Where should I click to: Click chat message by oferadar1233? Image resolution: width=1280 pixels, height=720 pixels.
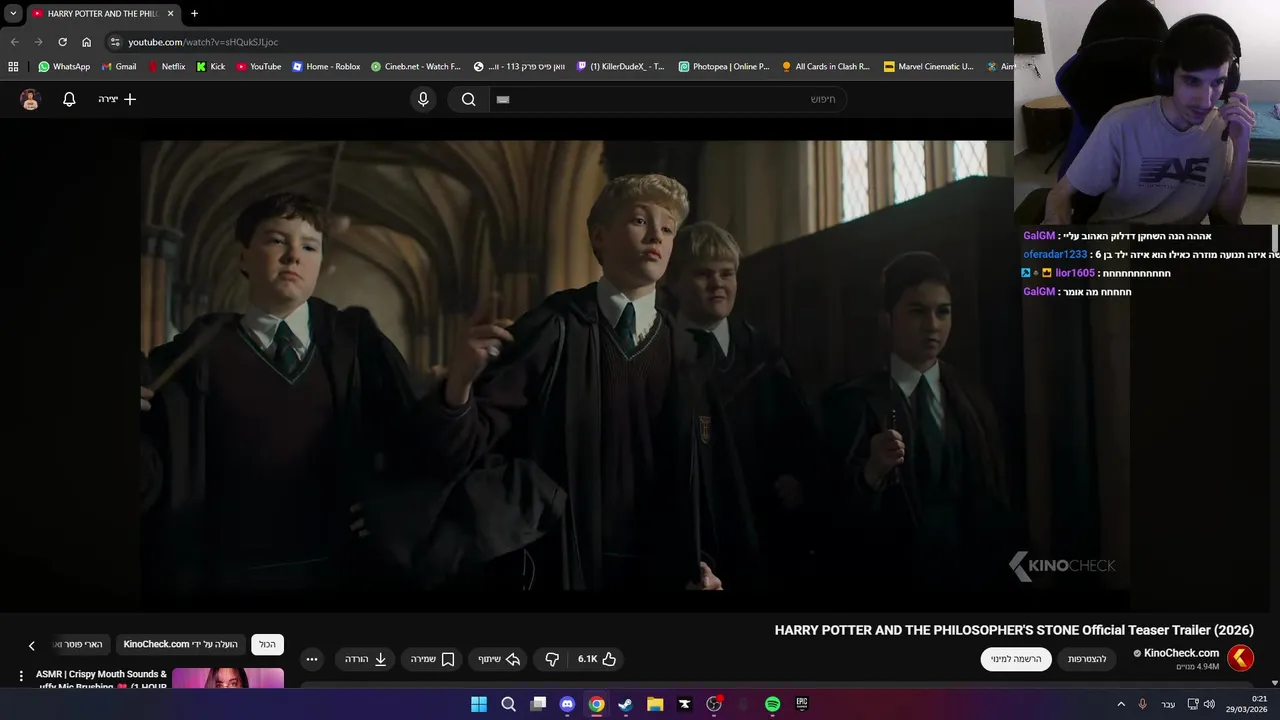[x=1151, y=254]
